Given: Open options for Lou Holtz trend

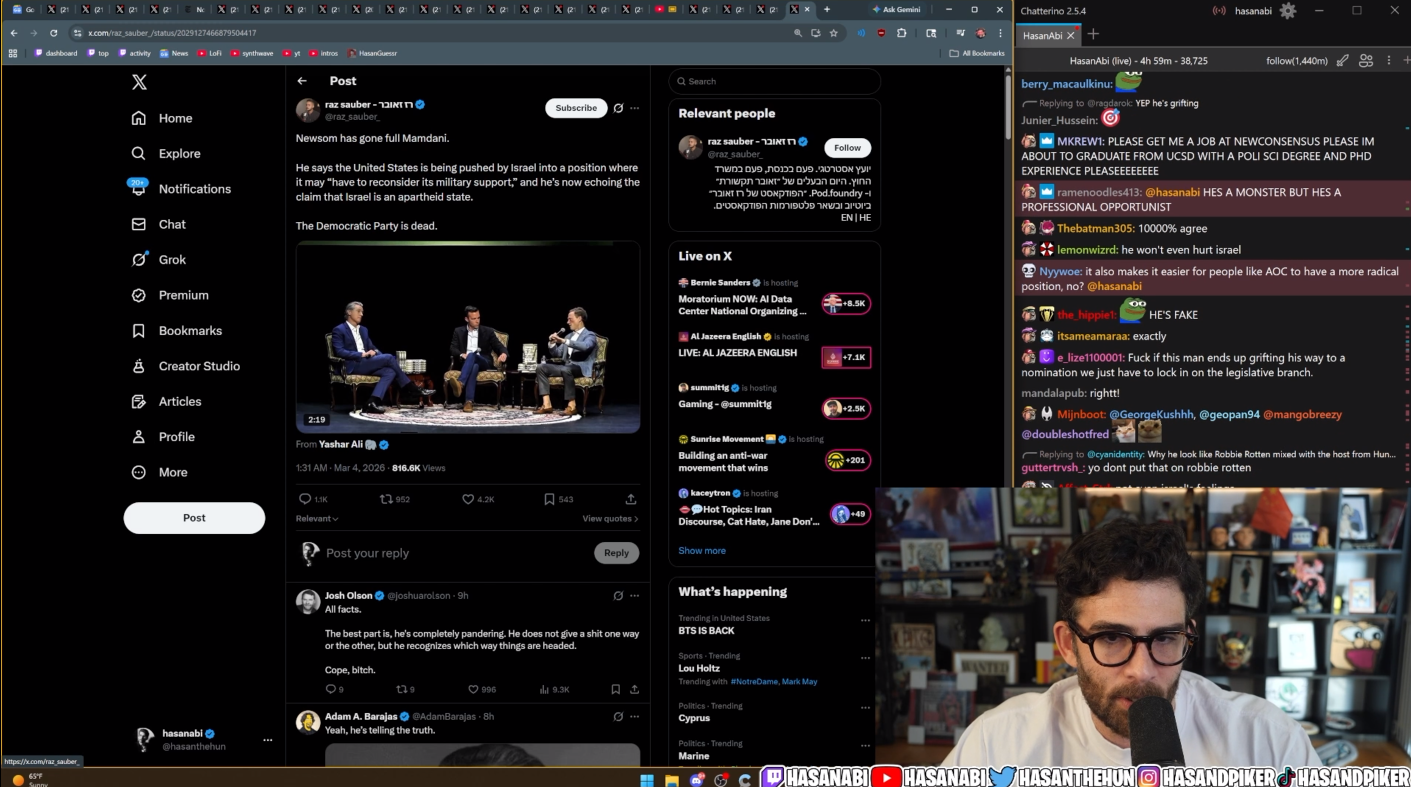Looking at the screenshot, I should 866,658.
